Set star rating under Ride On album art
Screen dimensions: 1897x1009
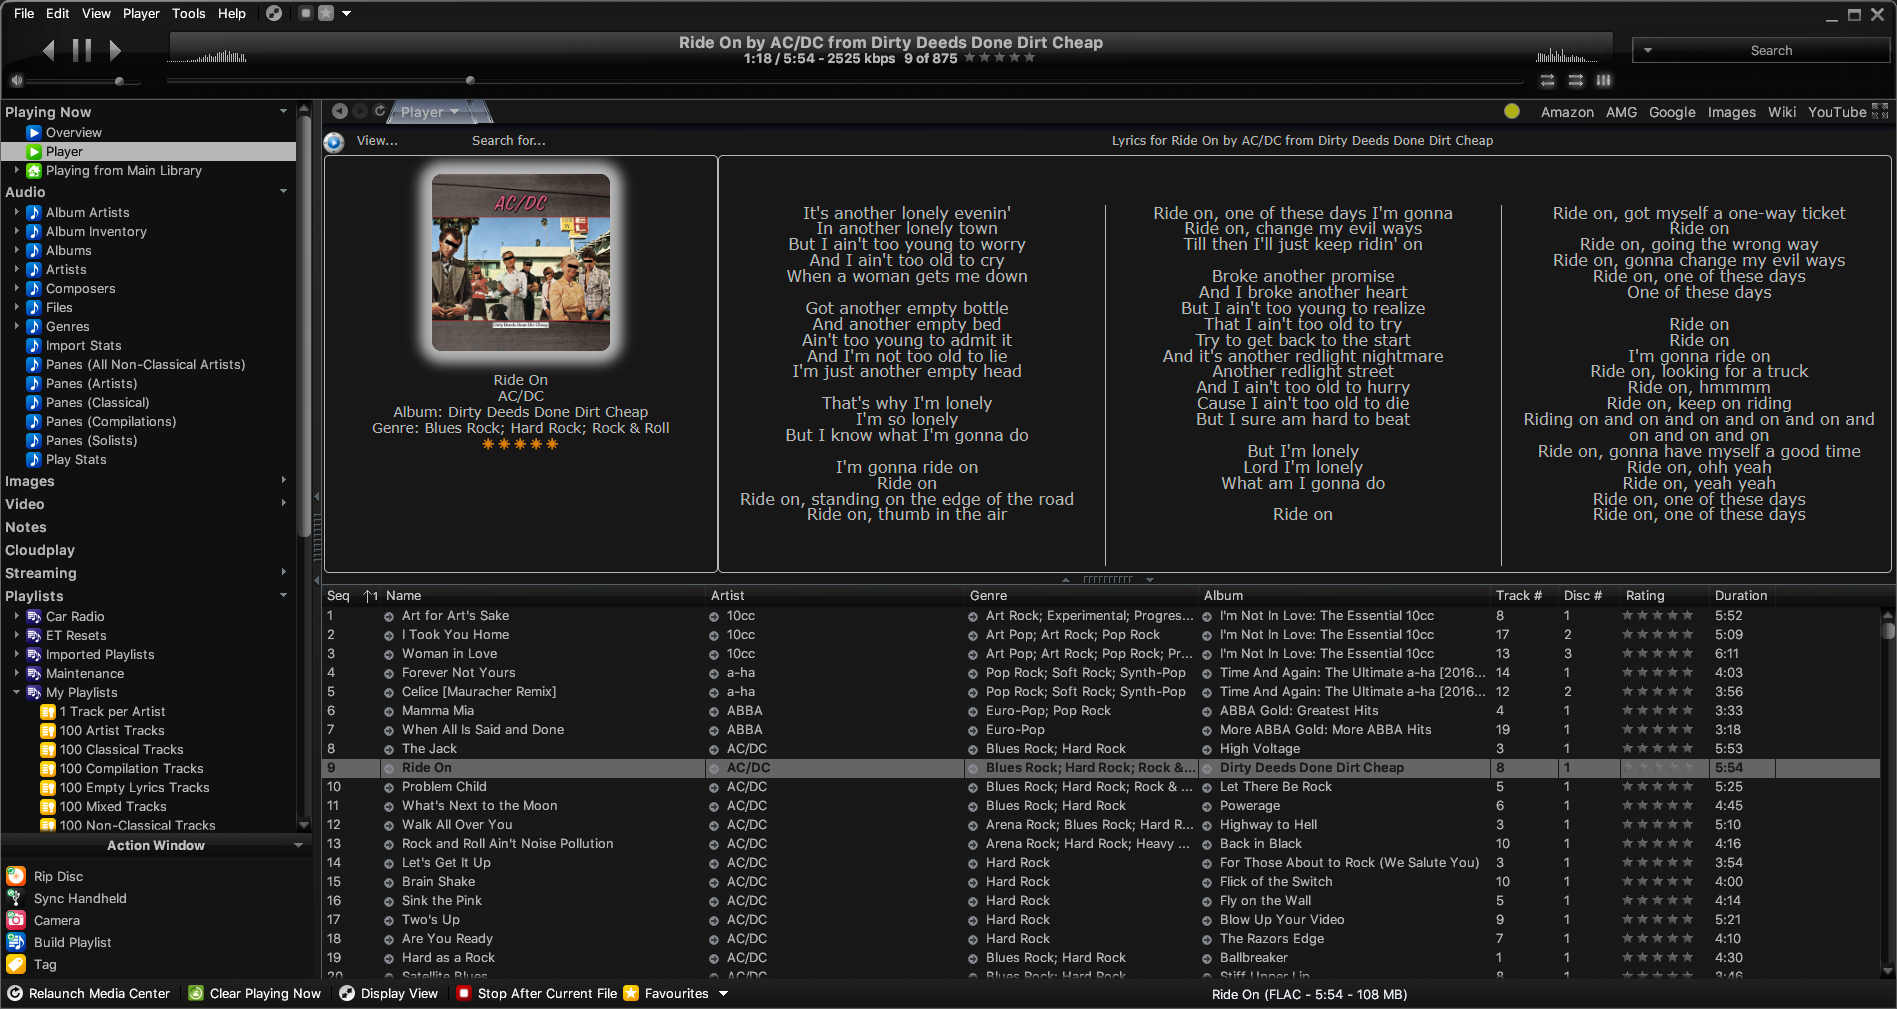[520, 444]
